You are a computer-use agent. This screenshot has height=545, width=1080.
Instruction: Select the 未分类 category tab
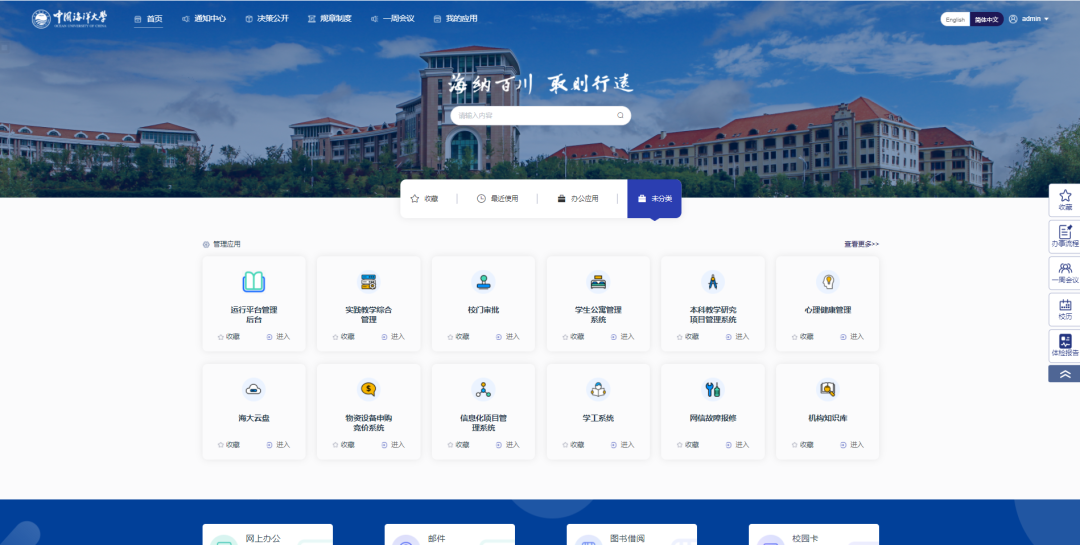[x=654, y=198]
